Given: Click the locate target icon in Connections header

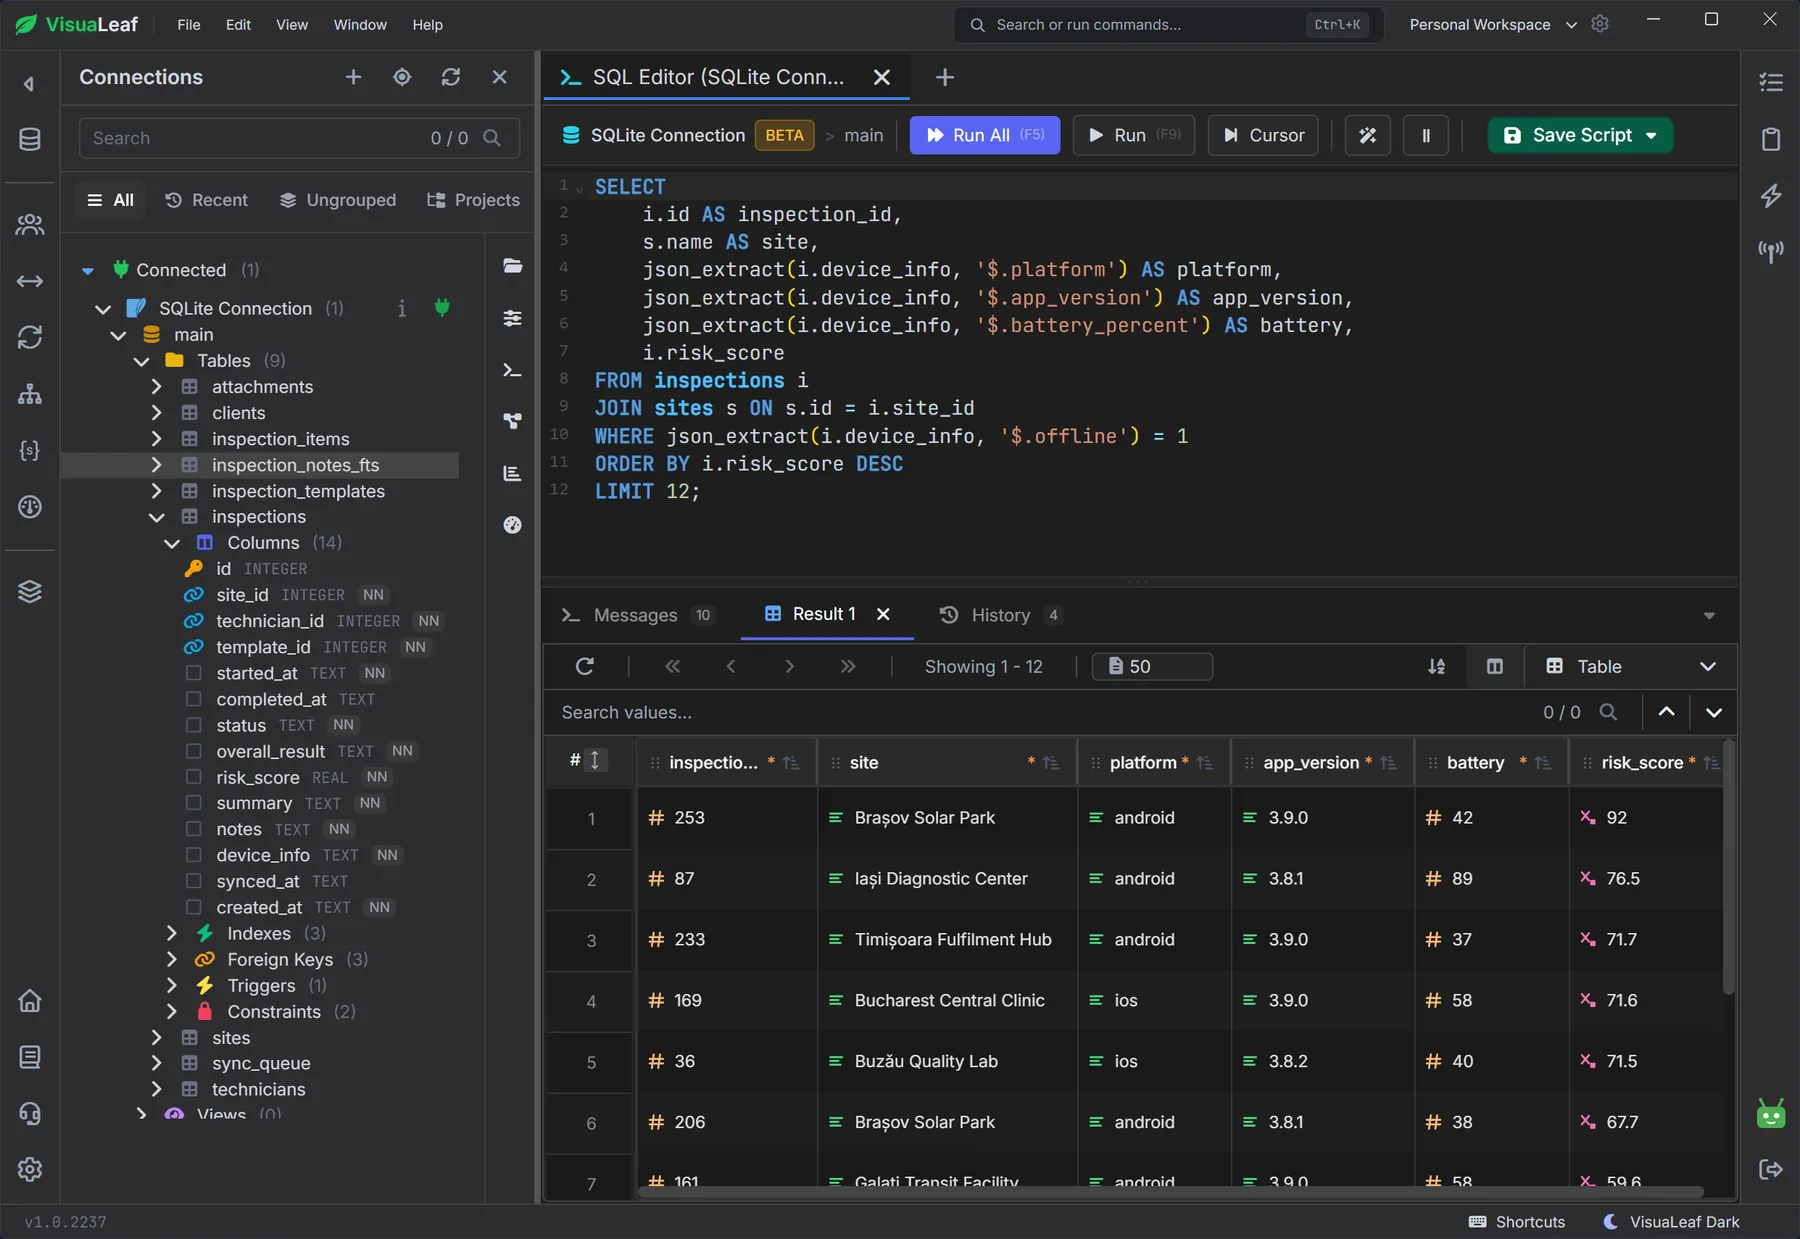Looking at the screenshot, I should 402,77.
